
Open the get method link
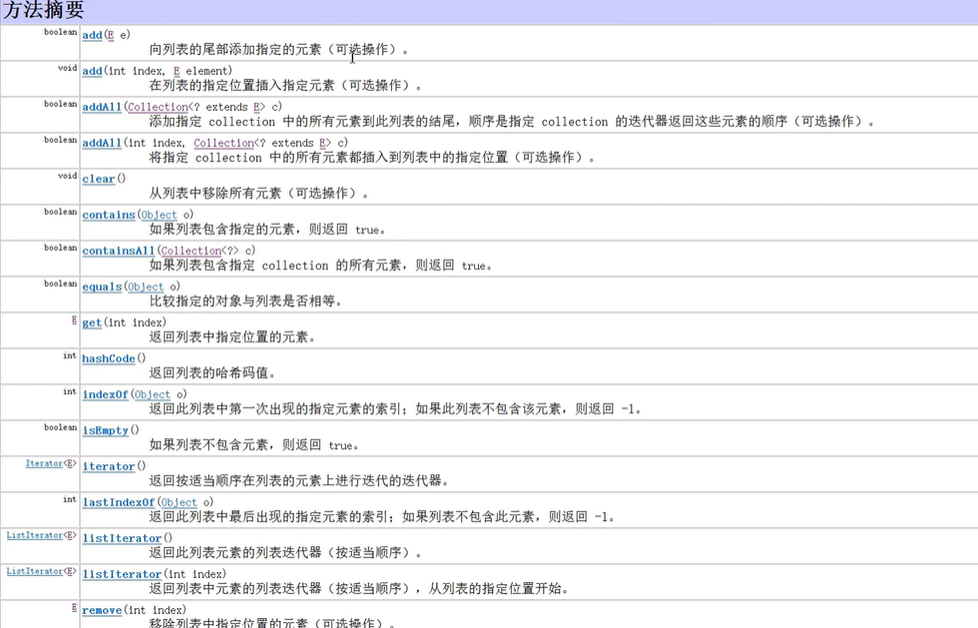click(92, 322)
